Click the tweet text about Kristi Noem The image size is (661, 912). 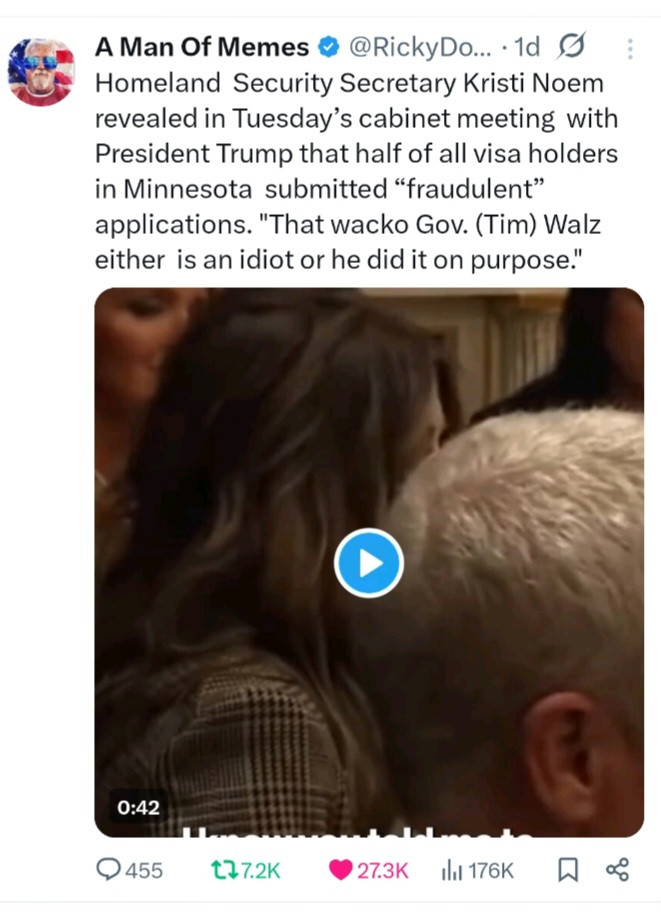tap(356, 171)
